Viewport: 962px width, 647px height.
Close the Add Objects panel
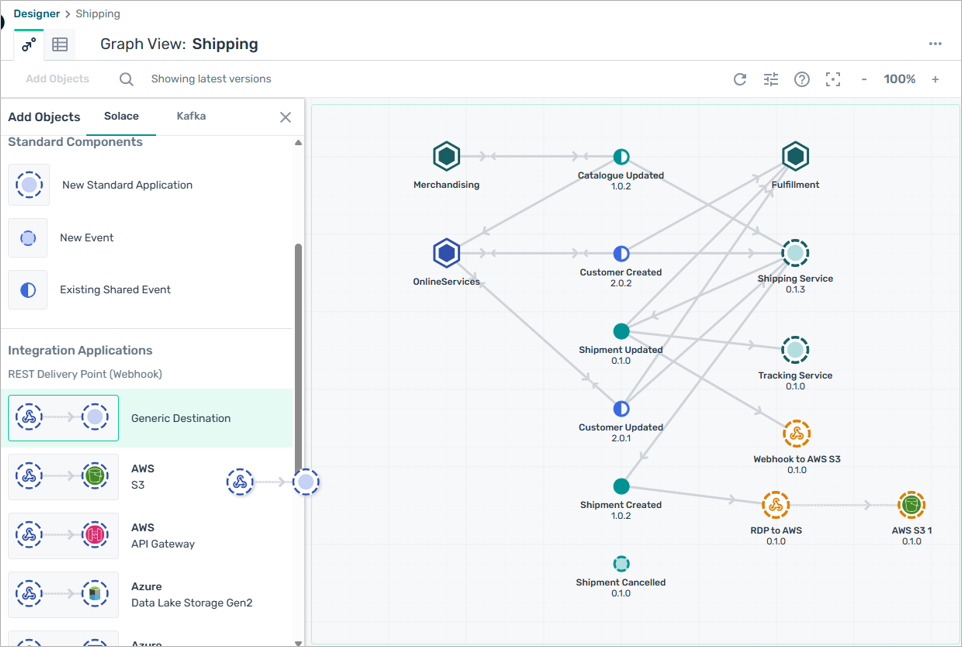285,117
